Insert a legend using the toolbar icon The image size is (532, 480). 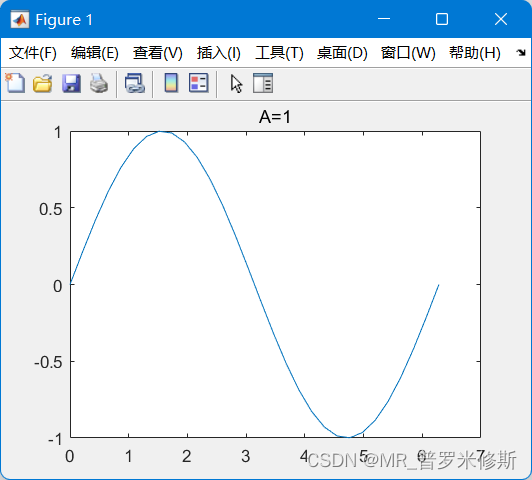click(x=199, y=83)
